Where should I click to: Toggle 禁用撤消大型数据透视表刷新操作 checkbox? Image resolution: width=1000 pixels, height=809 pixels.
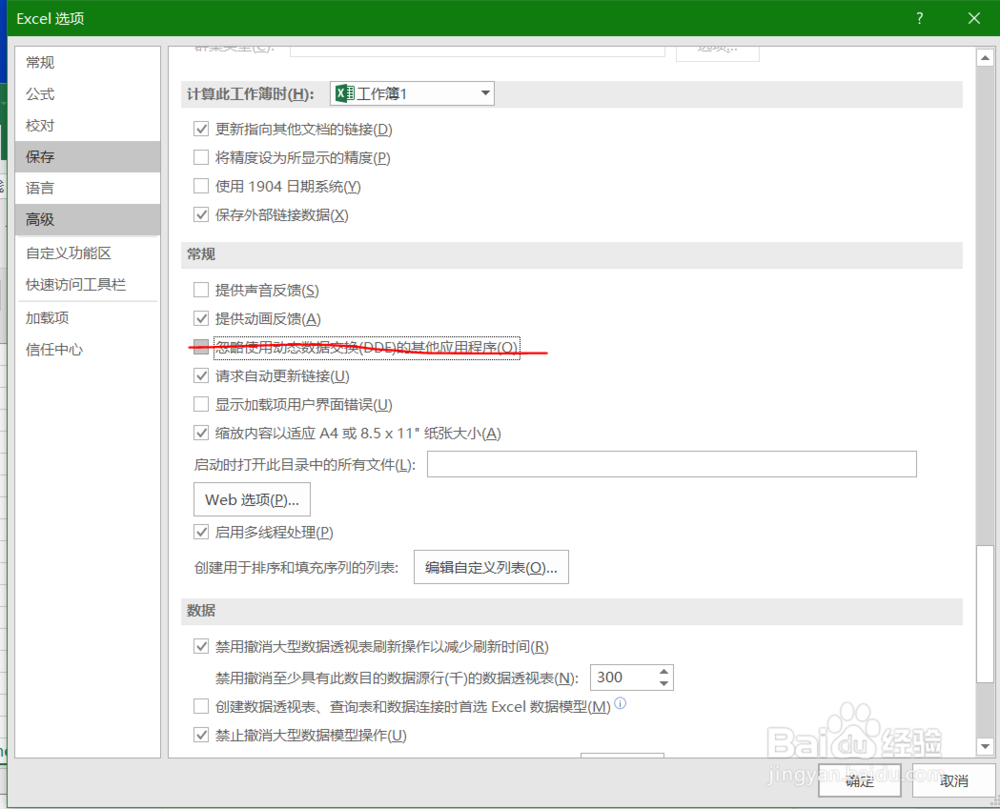(x=201, y=646)
